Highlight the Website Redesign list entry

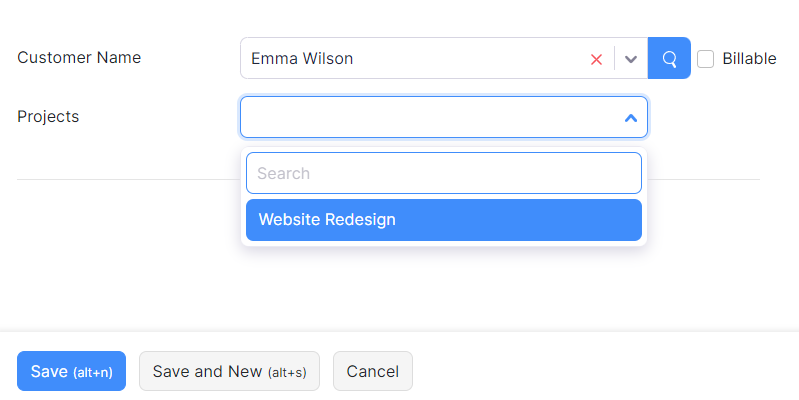[328, 220]
